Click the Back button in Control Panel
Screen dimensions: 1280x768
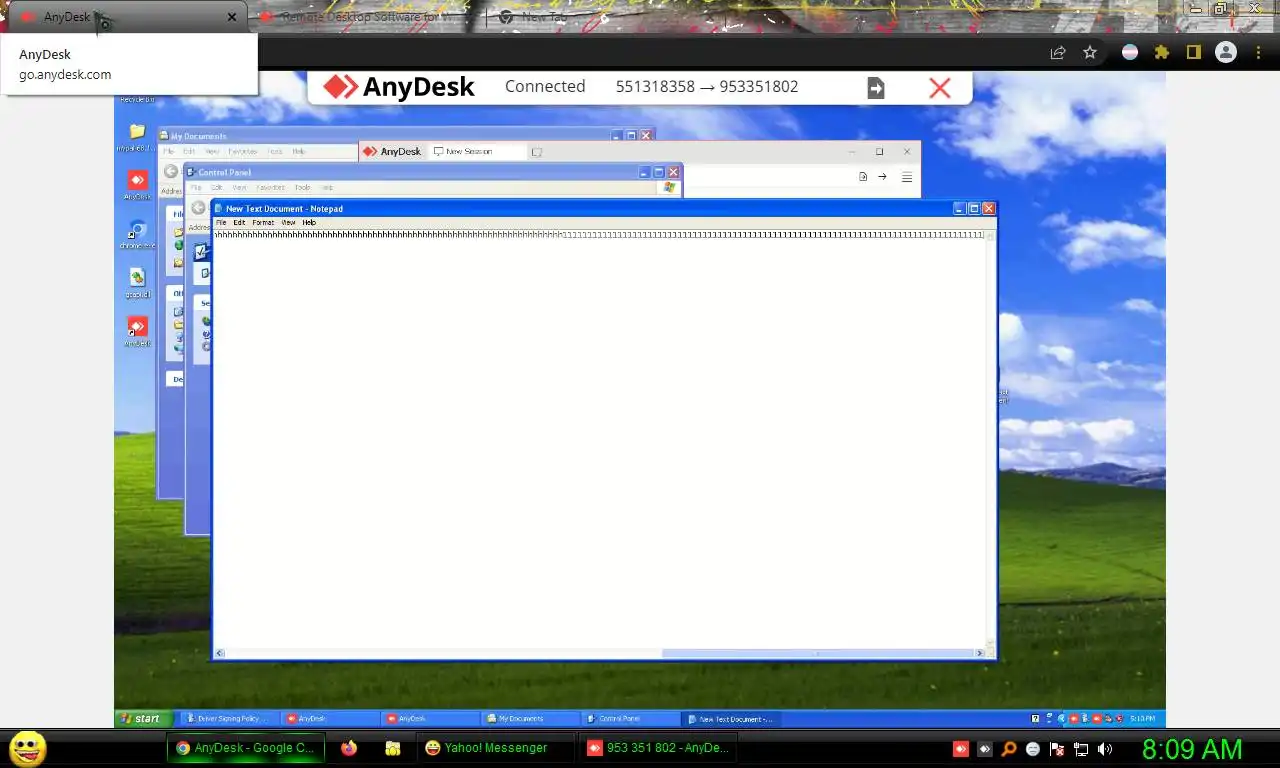pyautogui.click(x=198, y=208)
